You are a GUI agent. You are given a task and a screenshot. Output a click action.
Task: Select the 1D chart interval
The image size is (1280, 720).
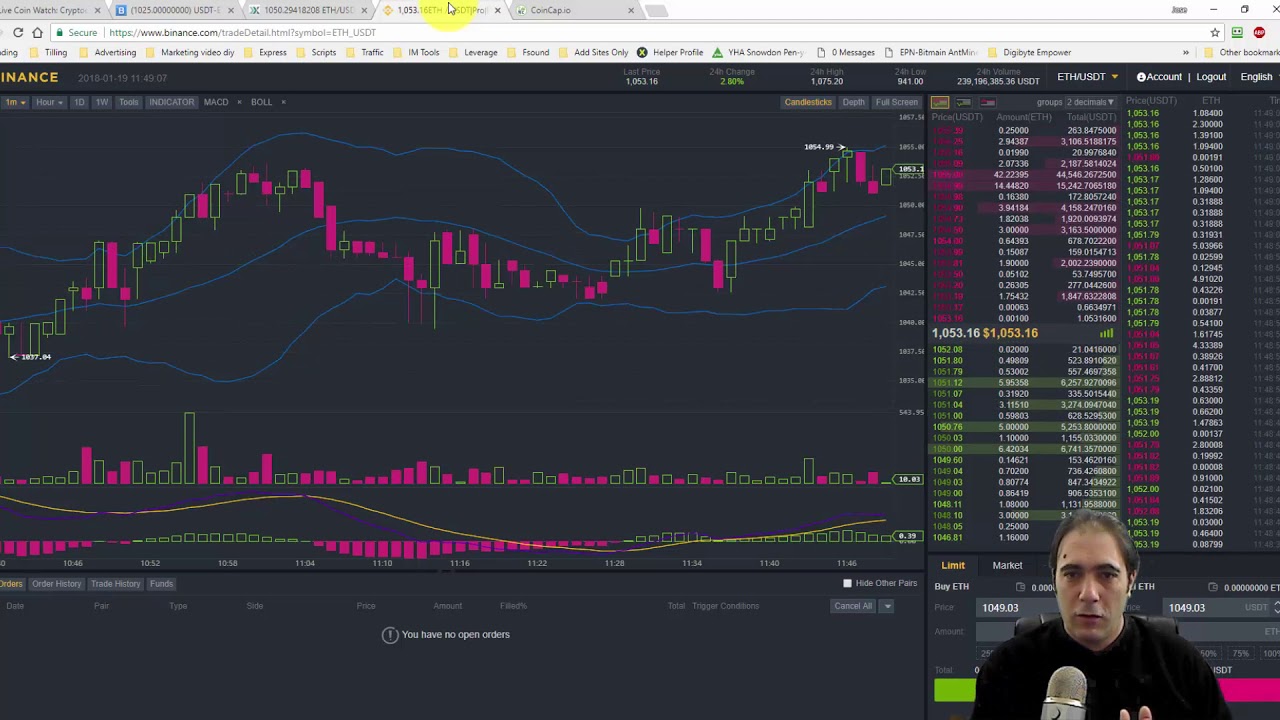[x=79, y=102]
